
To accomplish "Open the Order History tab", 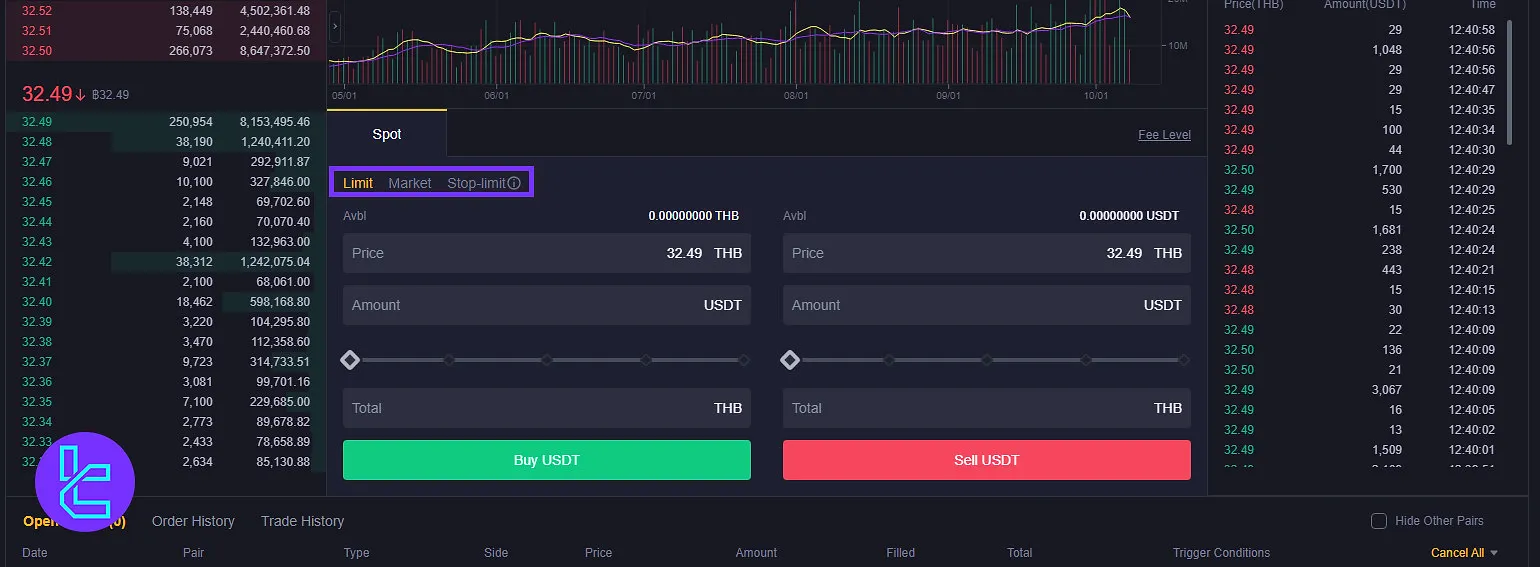I will pos(193,521).
